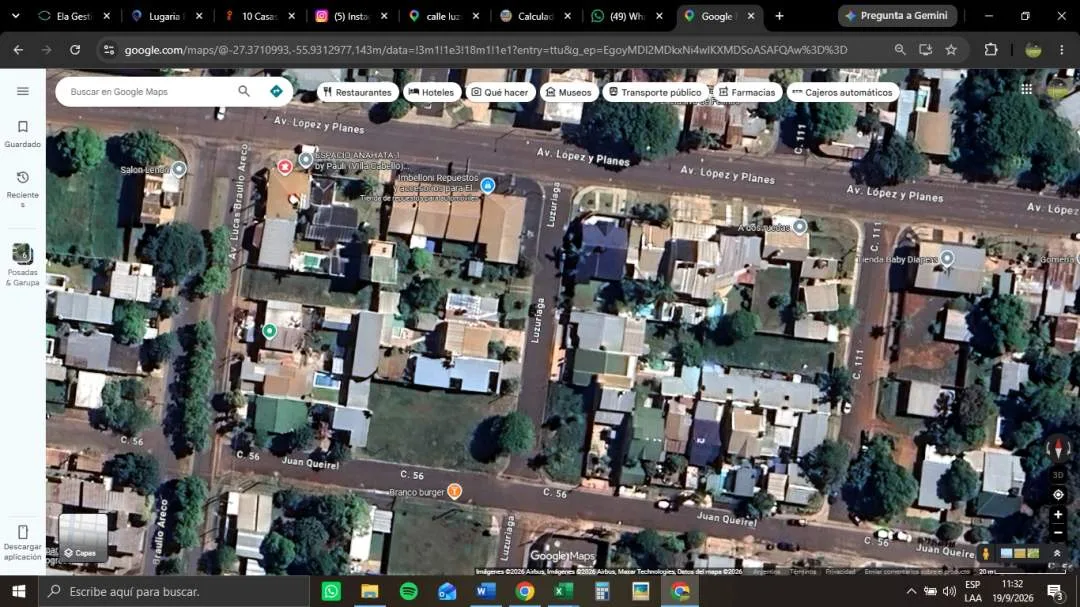The image size is (1080, 607).
Task: Open directions with the blue arrow icon
Action: point(276,91)
